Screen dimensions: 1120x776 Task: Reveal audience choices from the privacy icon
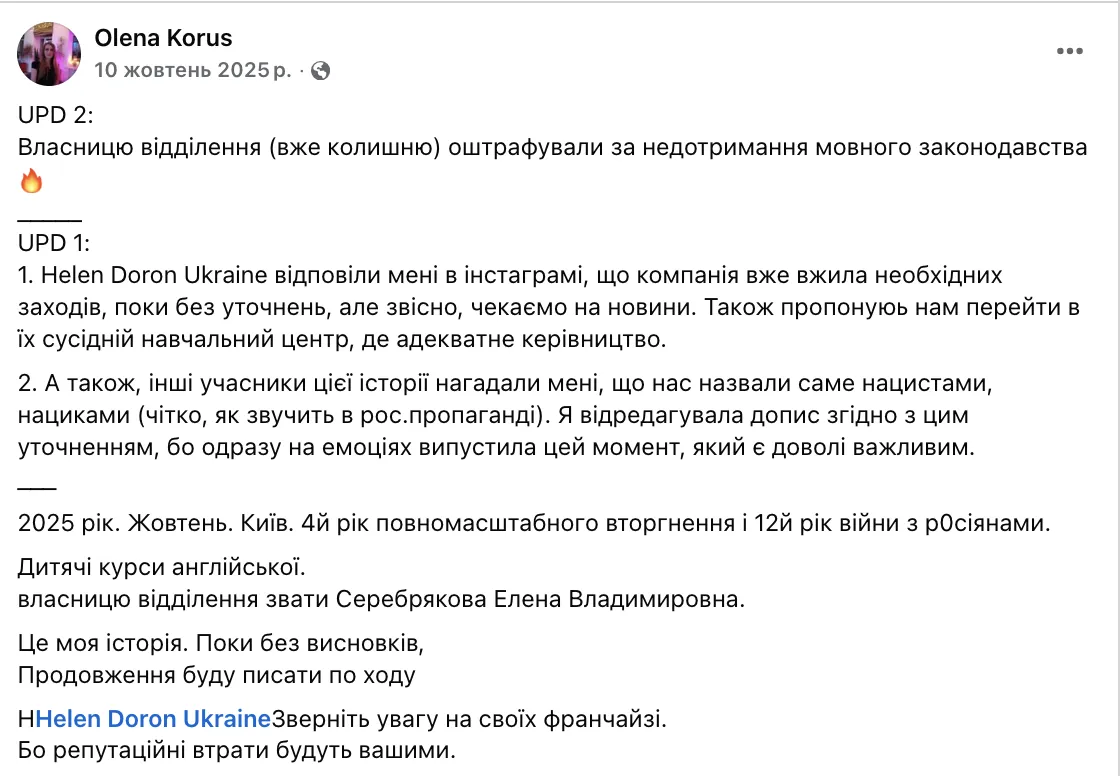pos(319,72)
